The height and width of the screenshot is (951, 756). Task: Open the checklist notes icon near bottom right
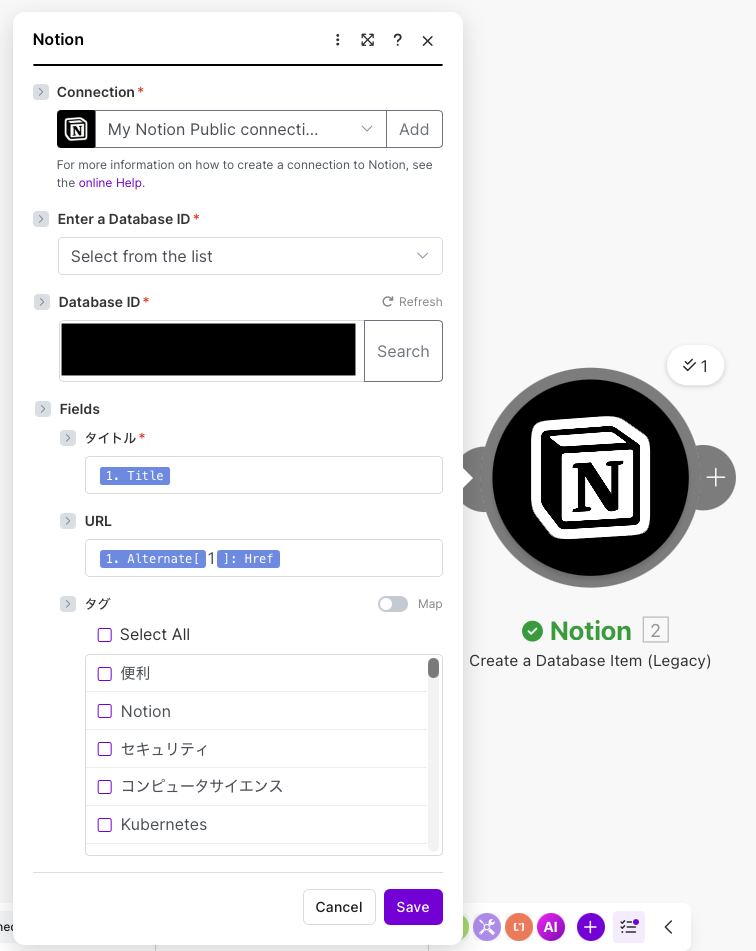click(x=628, y=927)
